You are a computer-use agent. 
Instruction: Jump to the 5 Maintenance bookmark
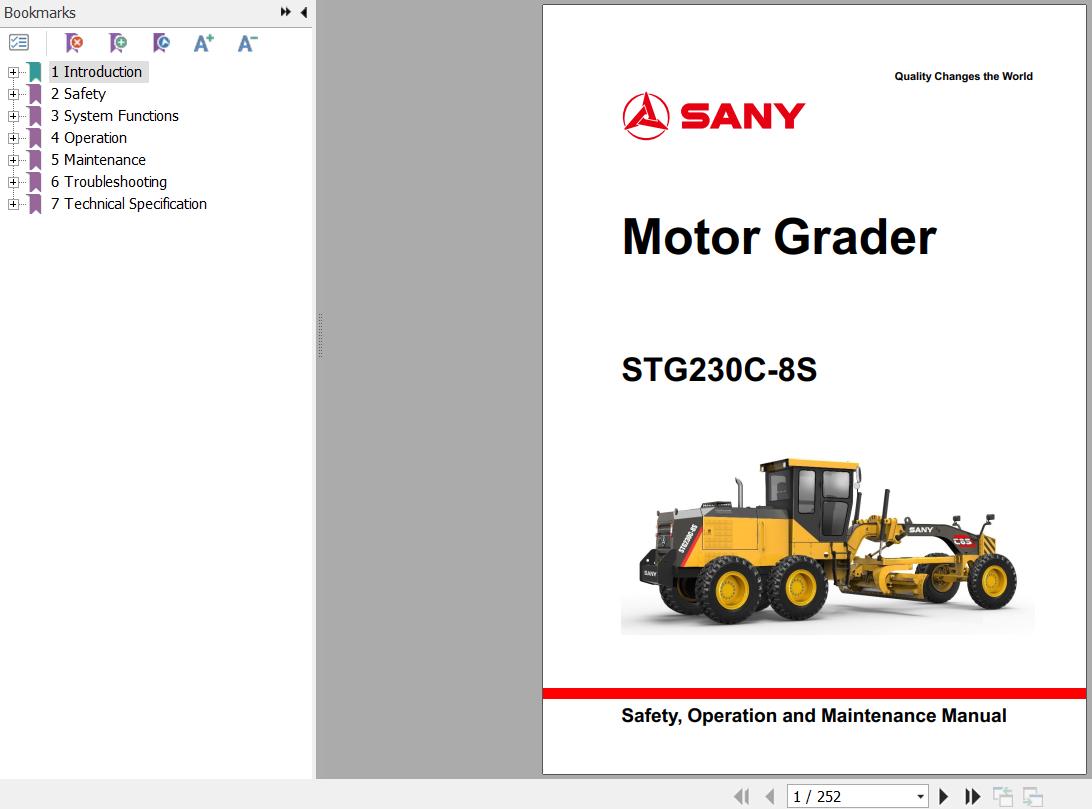click(x=98, y=160)
